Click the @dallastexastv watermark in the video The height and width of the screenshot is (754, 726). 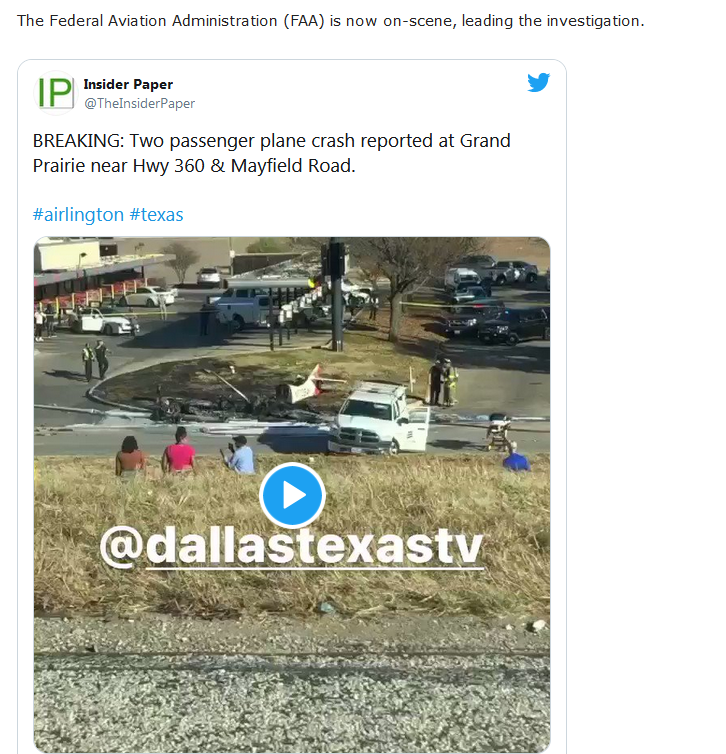[x=291, y=547]
